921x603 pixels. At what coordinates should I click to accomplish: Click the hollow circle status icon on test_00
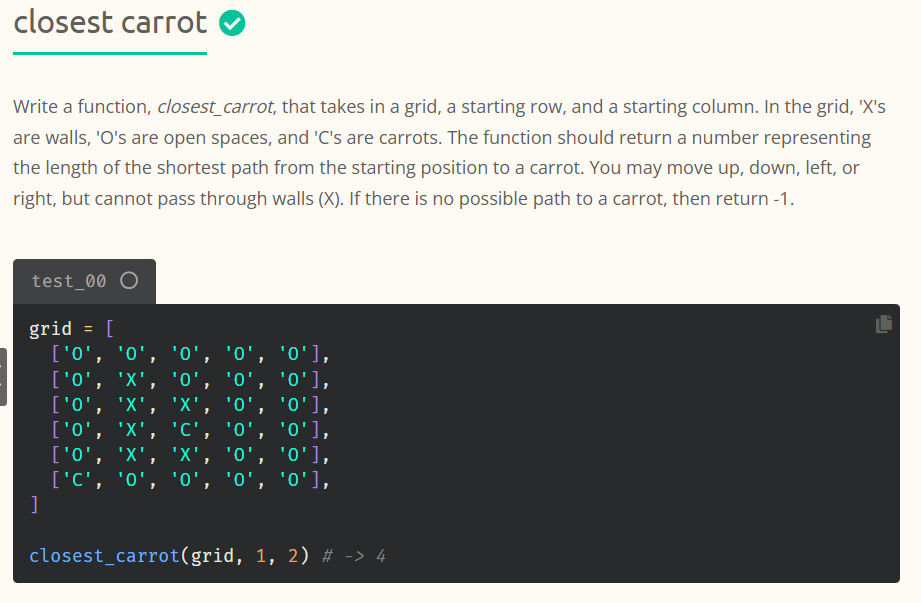tap(128, 281)
